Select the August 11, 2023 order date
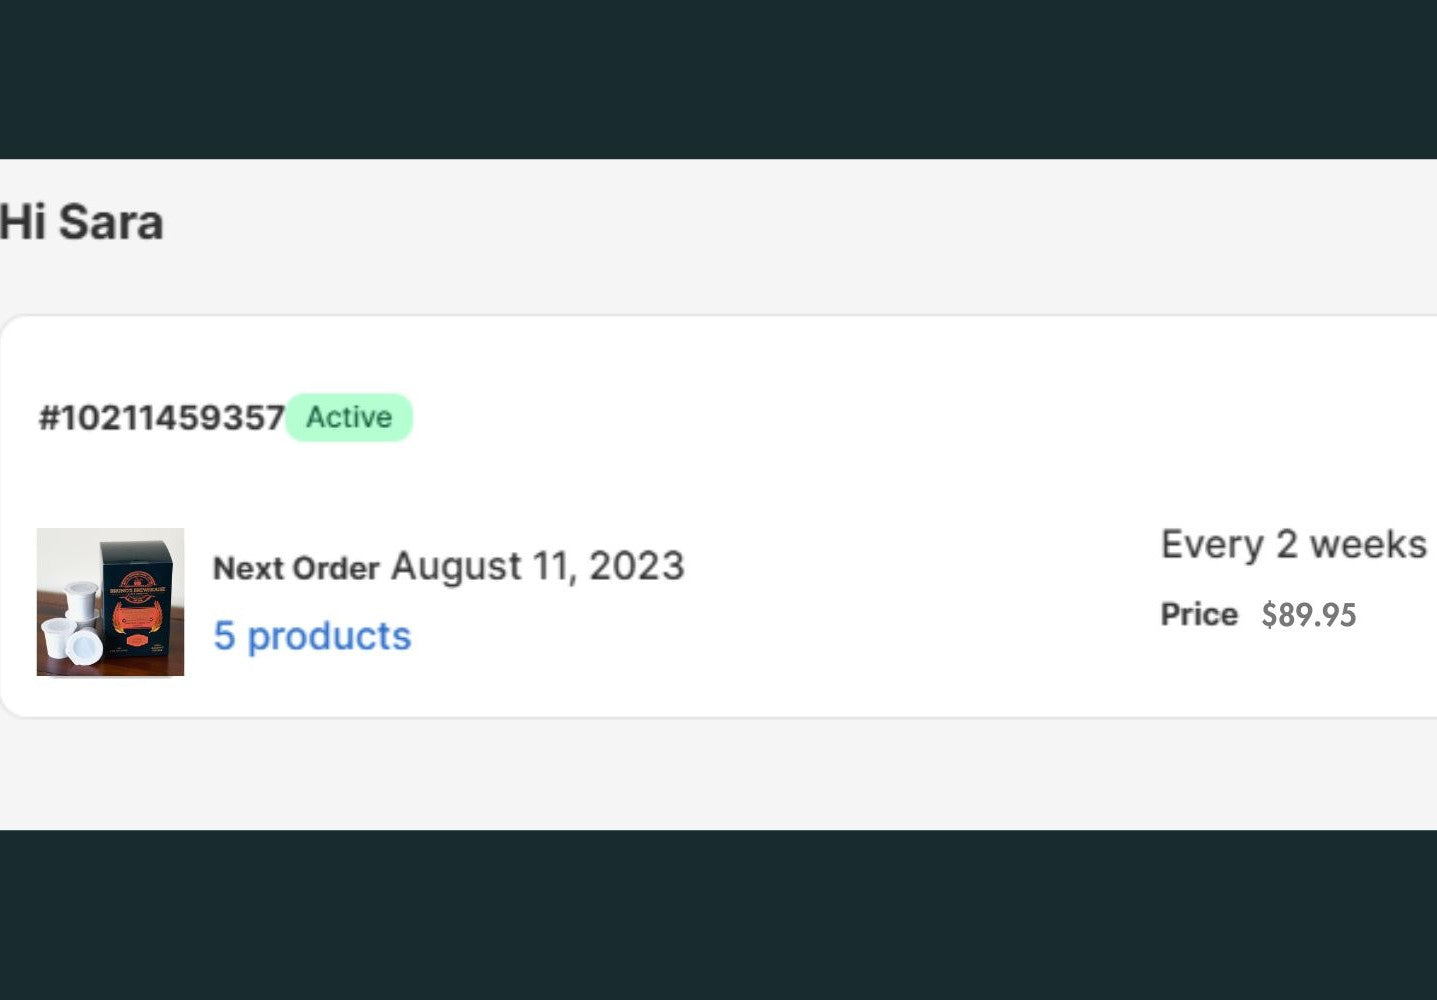Screen dimensions: 1437x1000 coord(537,566)
